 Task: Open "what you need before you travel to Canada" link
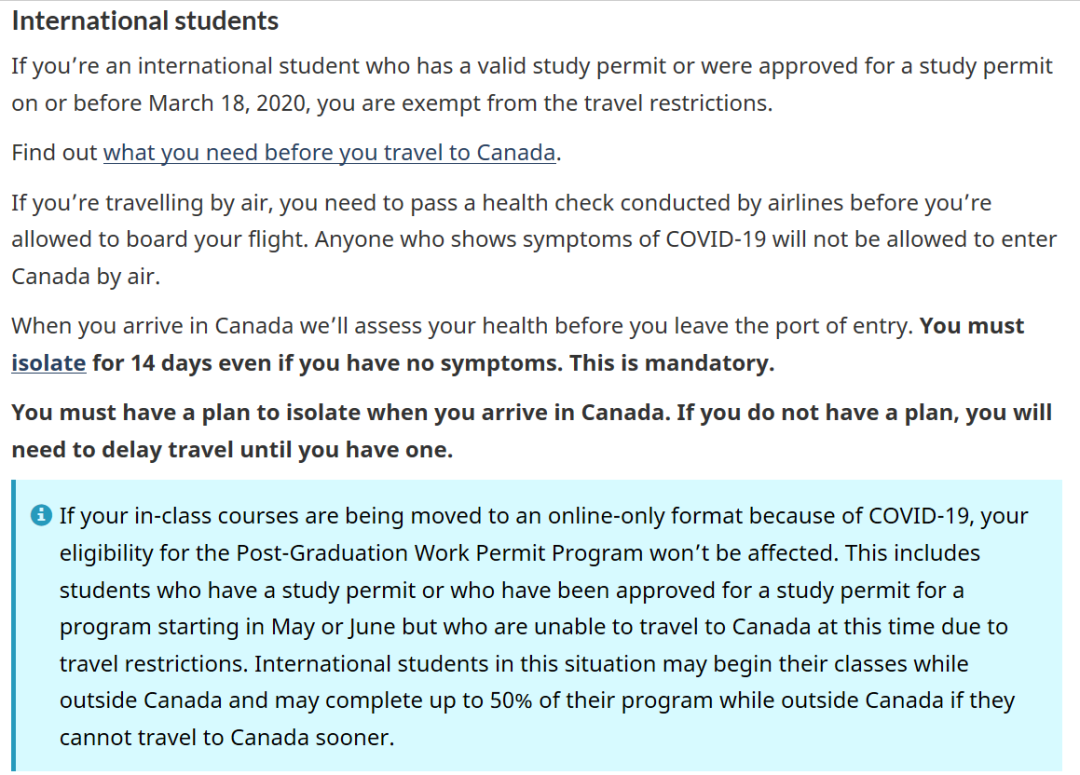click(x=329, y=153)
